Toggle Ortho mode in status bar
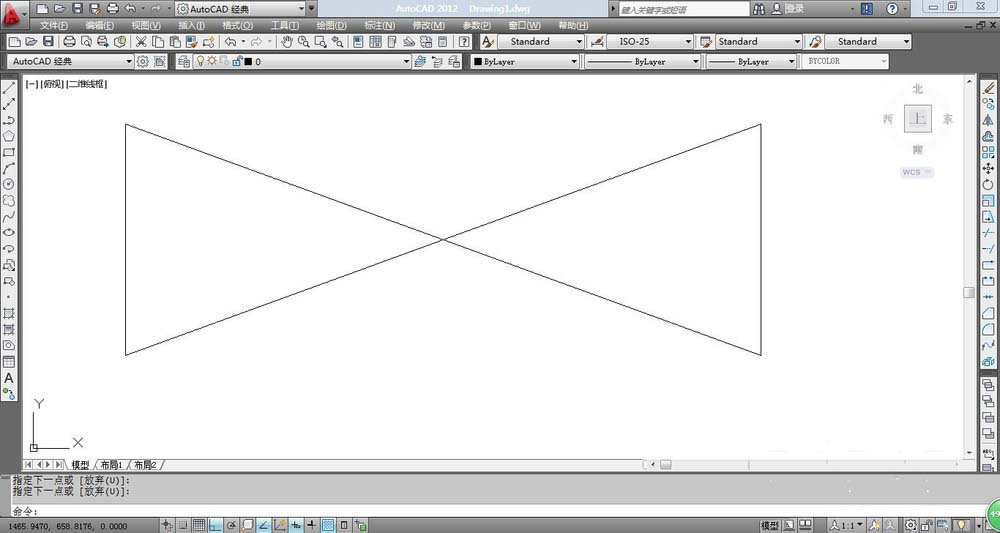 click(215, 525)
